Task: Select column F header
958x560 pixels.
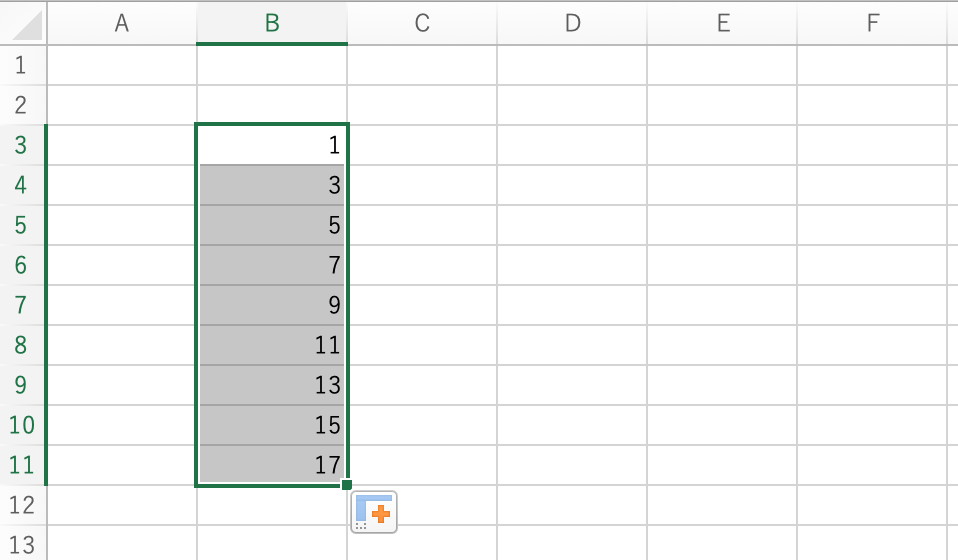Action: pos(872,24)
